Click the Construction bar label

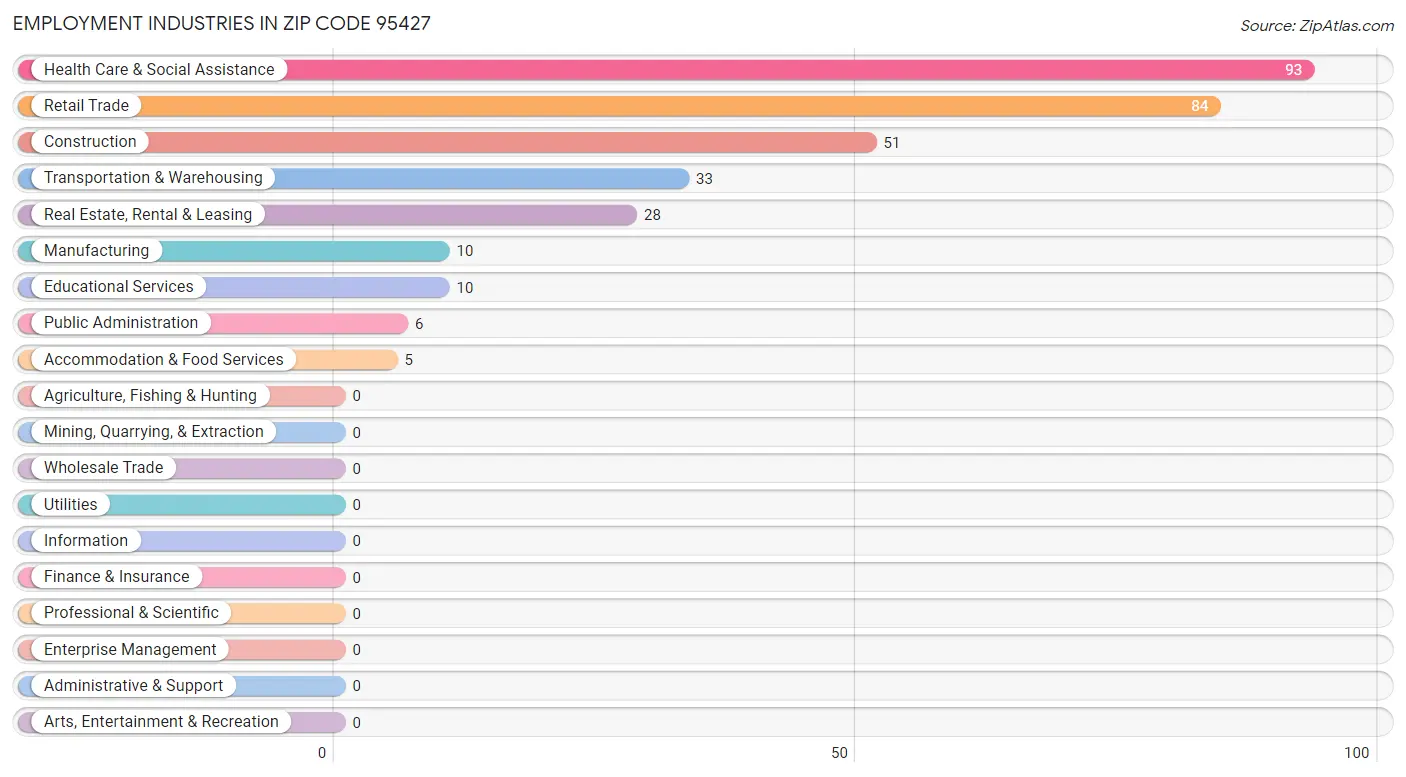pyautogui.click(x=90, y=141)
